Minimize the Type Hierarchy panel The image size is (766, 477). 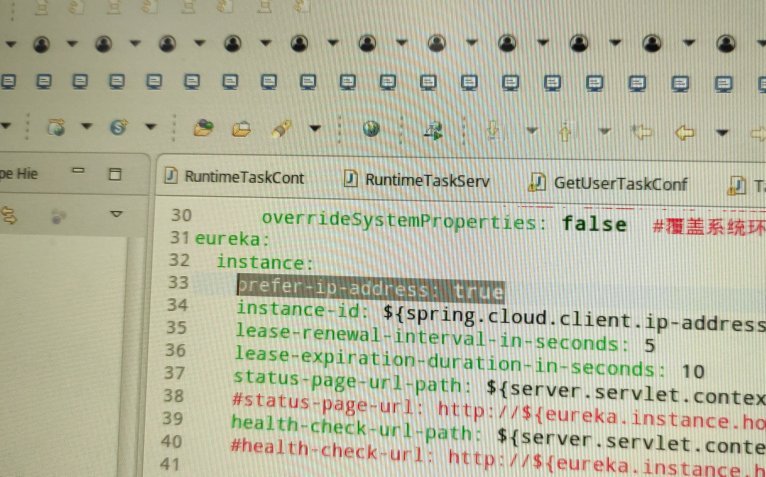click(x=78, y=171)
